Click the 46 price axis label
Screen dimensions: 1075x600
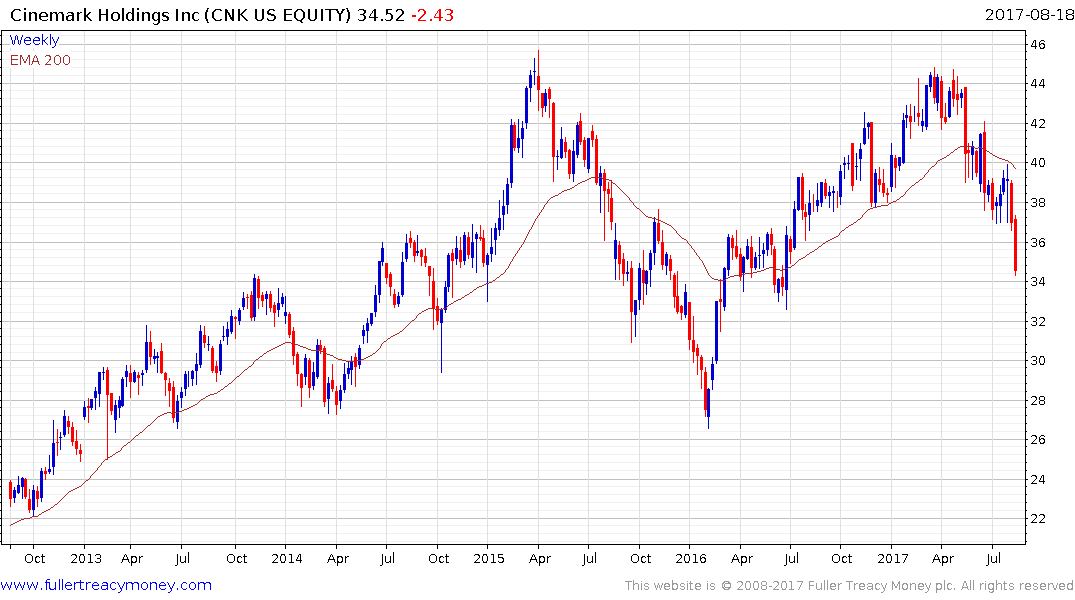coord(1037,45)
